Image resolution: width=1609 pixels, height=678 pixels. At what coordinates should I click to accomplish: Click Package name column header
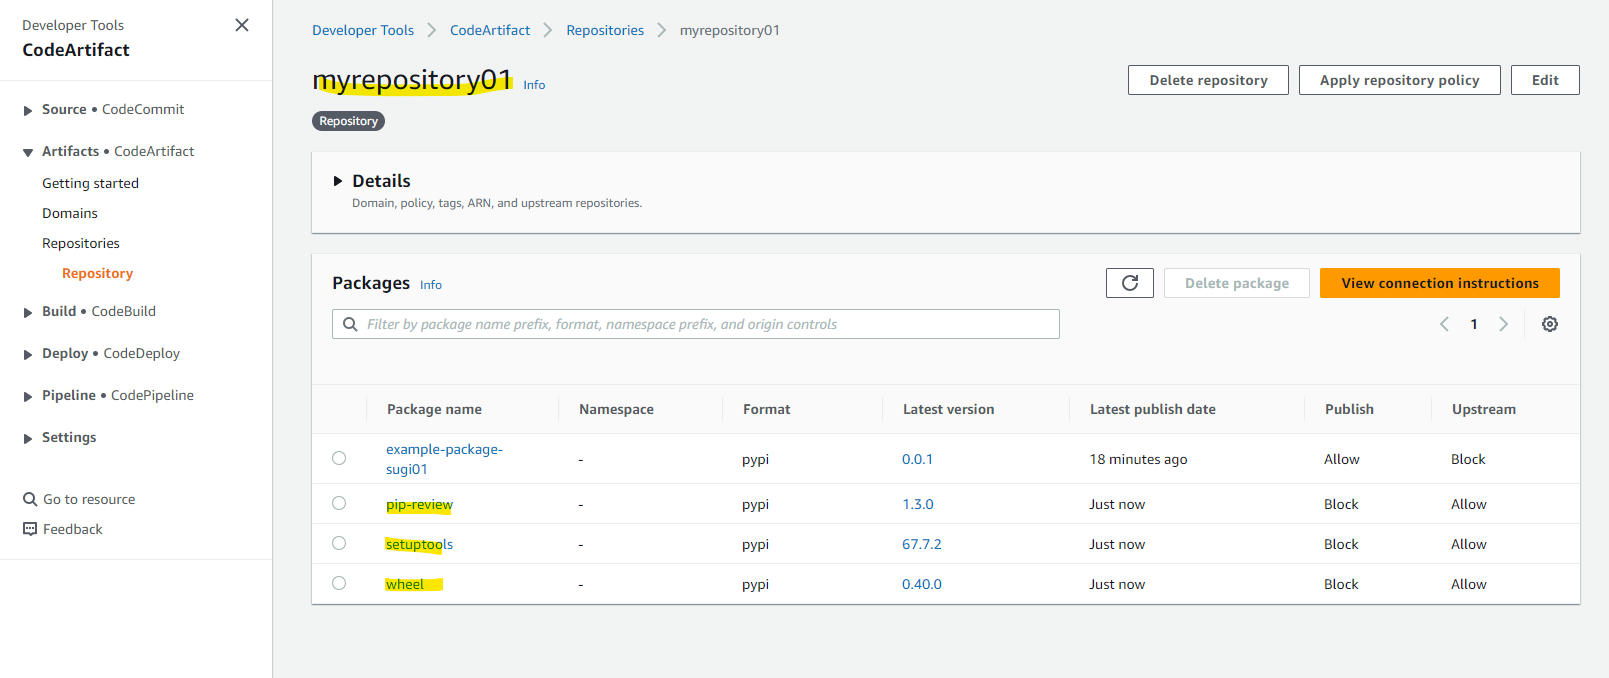[434, 409]
